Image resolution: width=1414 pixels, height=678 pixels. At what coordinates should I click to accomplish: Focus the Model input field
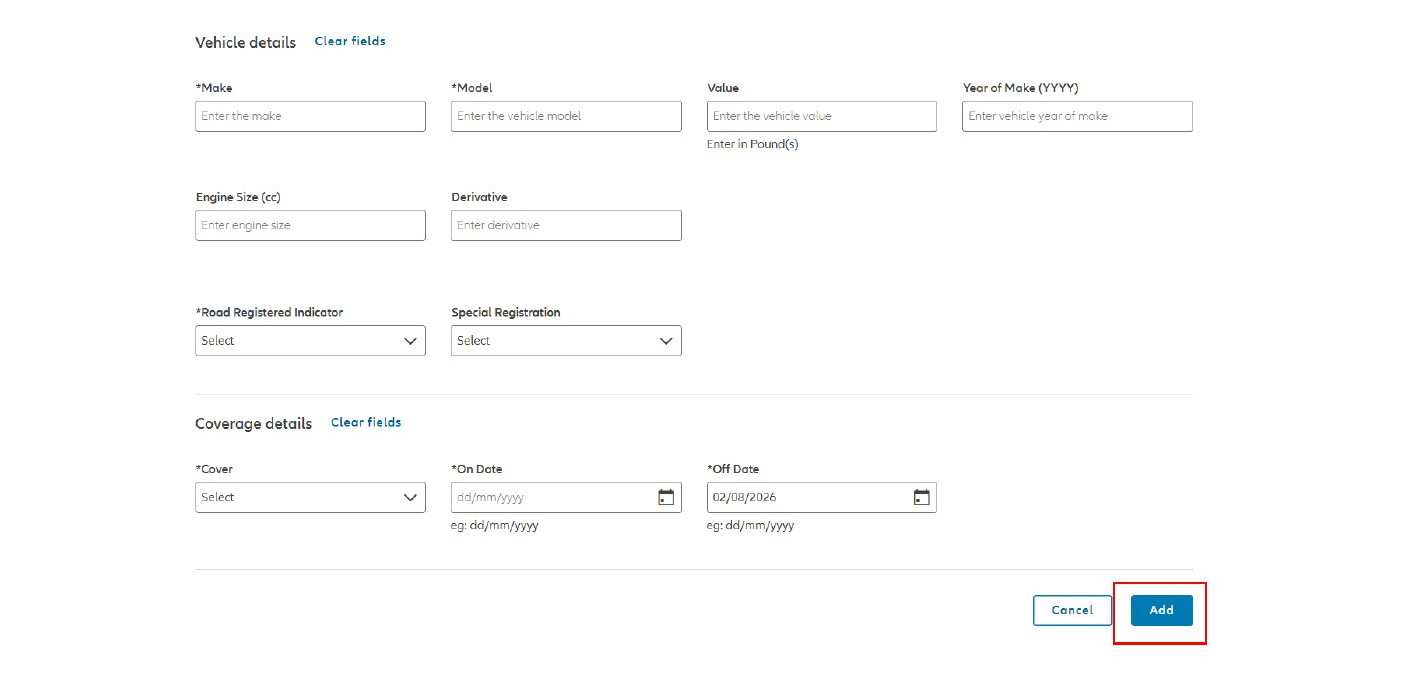point(566,116)
